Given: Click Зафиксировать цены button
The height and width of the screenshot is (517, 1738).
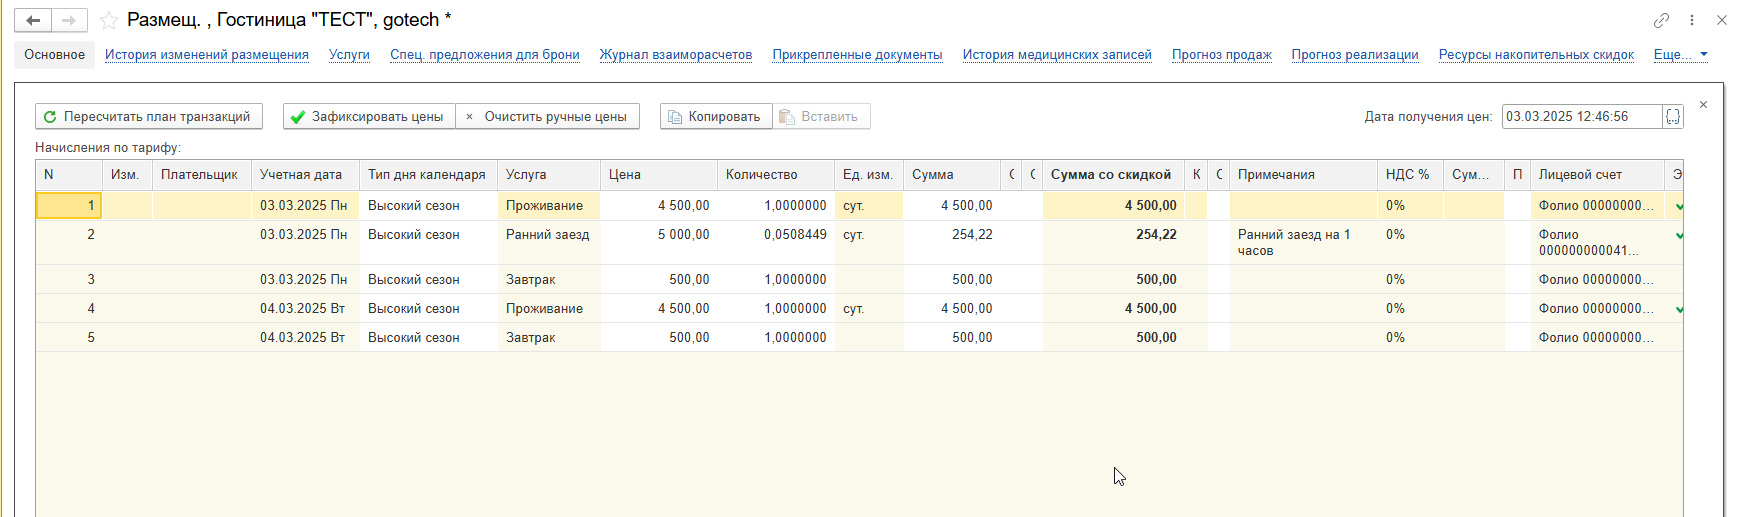Looking at the screenshot, I should click(369, 117).
